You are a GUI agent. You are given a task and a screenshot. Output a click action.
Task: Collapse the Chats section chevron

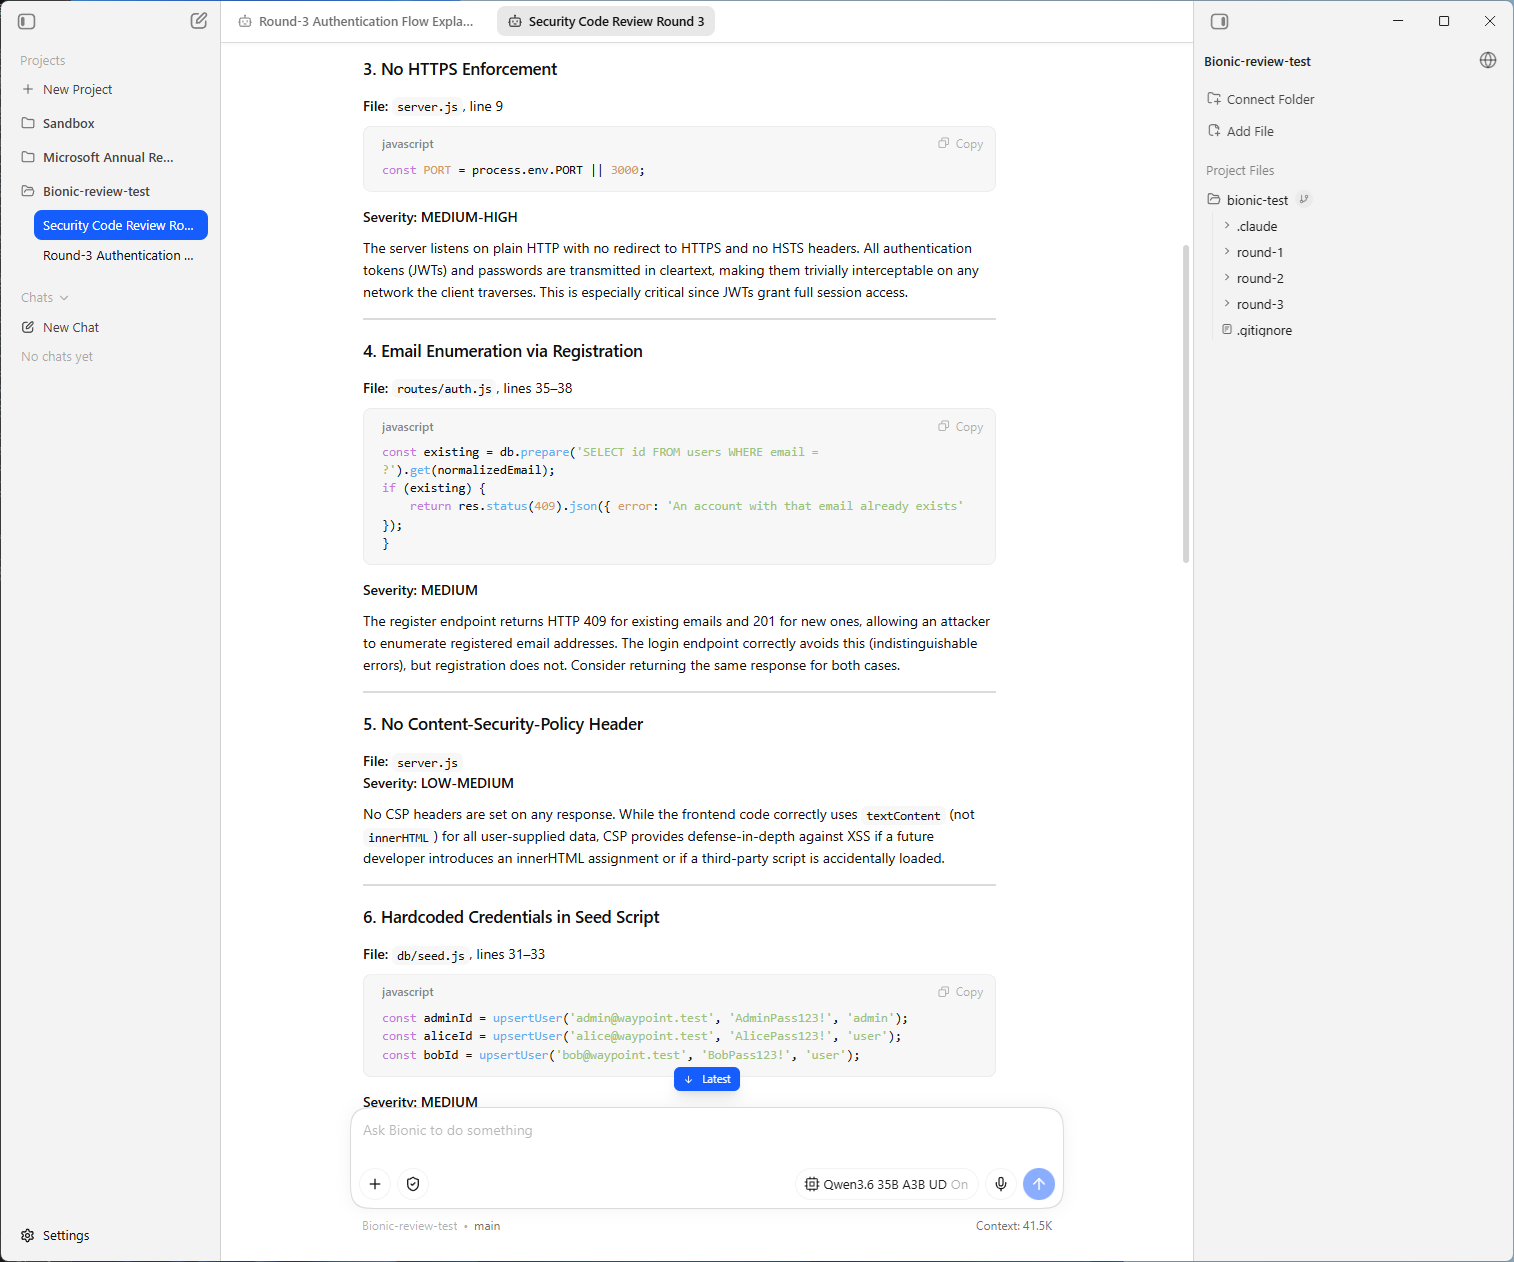(64, 298)
